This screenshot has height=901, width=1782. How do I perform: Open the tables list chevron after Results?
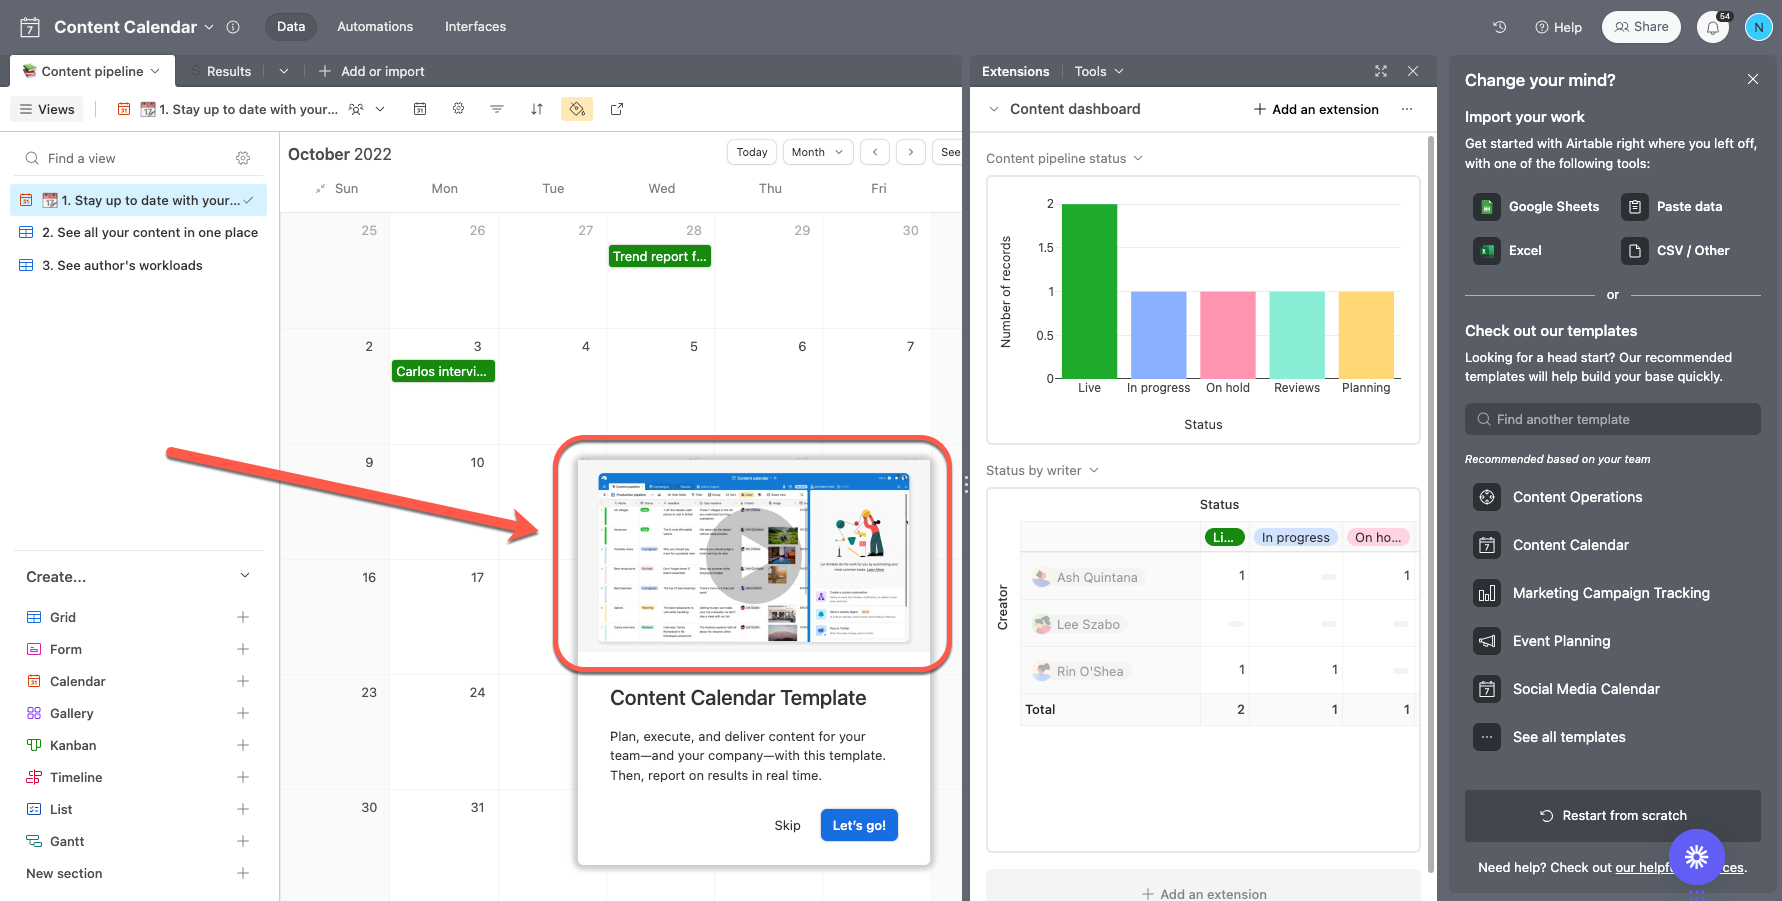click(x=284, y=71)
